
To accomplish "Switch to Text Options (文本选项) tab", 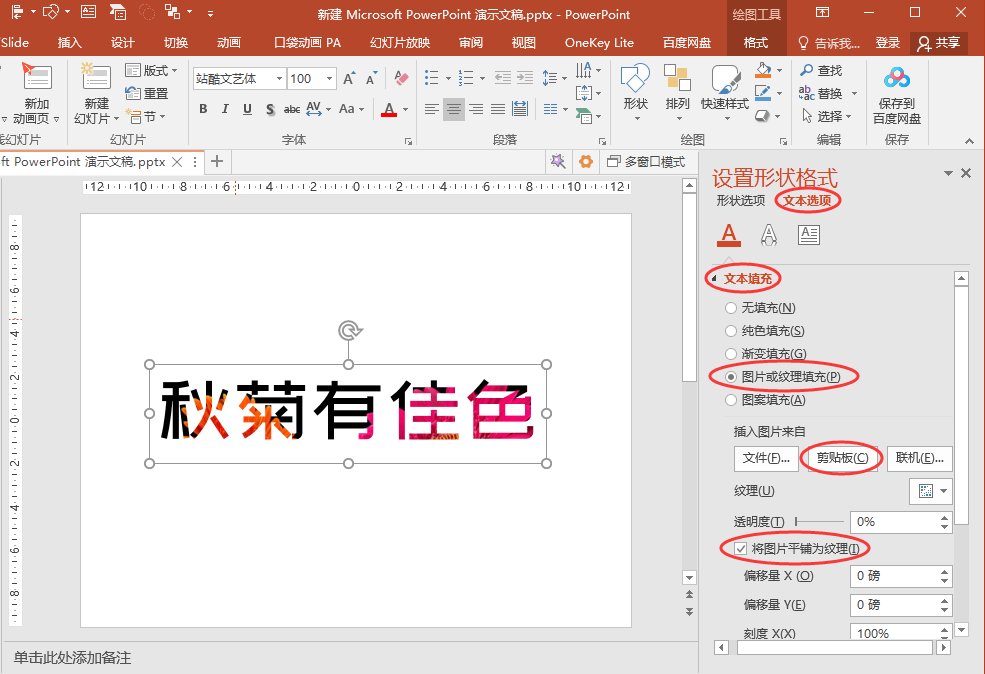I will point(807,201).
